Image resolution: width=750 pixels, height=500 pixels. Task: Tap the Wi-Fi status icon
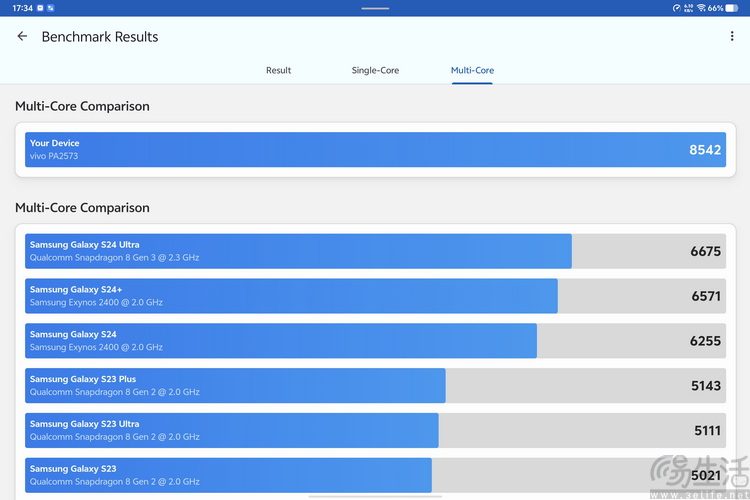[x=701, y=8]
